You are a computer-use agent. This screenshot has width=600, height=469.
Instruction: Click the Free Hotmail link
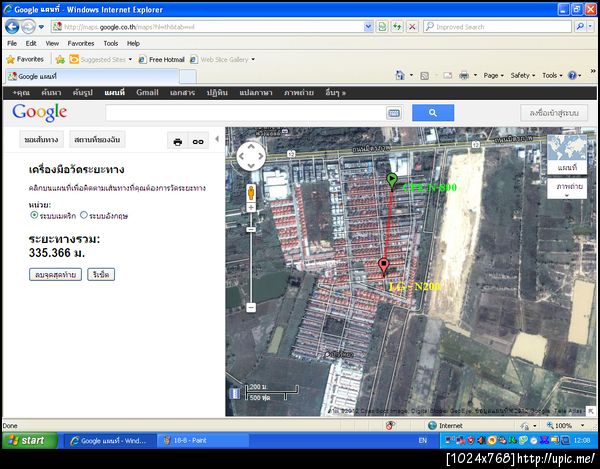coord(162,59)
